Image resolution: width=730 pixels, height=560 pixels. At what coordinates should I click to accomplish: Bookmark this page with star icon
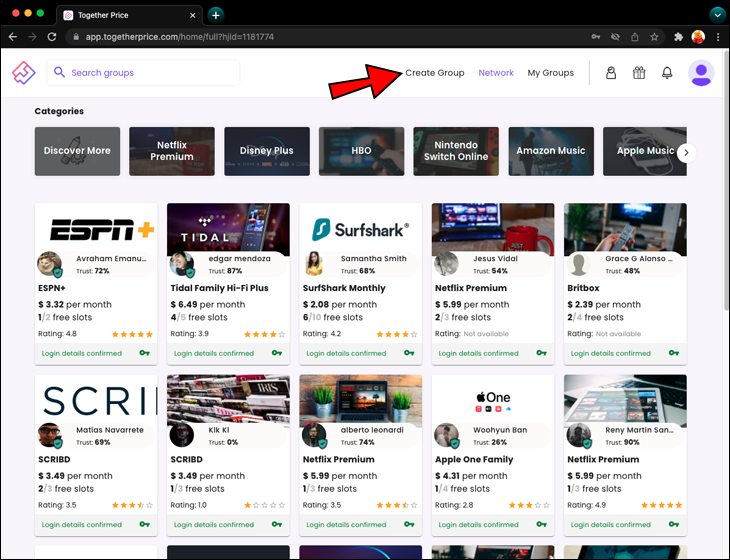(x=654, y=37)
